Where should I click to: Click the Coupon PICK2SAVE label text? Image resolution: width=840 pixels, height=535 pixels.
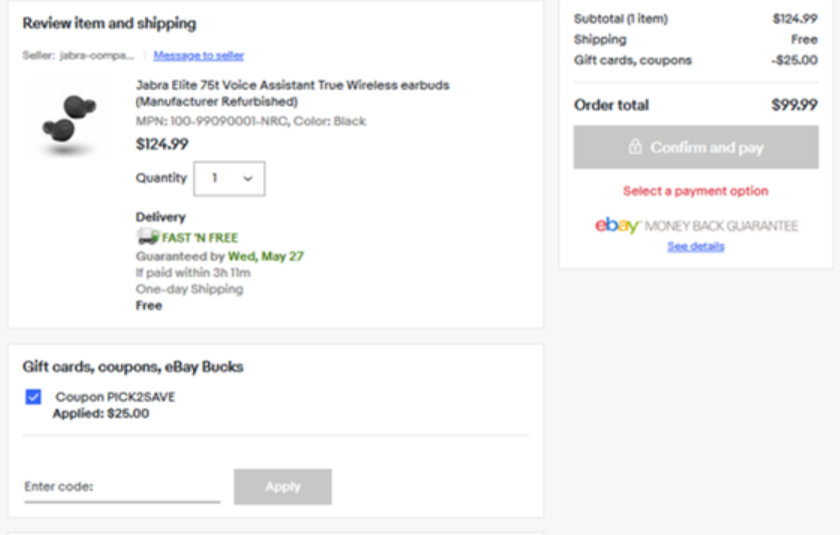(115, 397)
